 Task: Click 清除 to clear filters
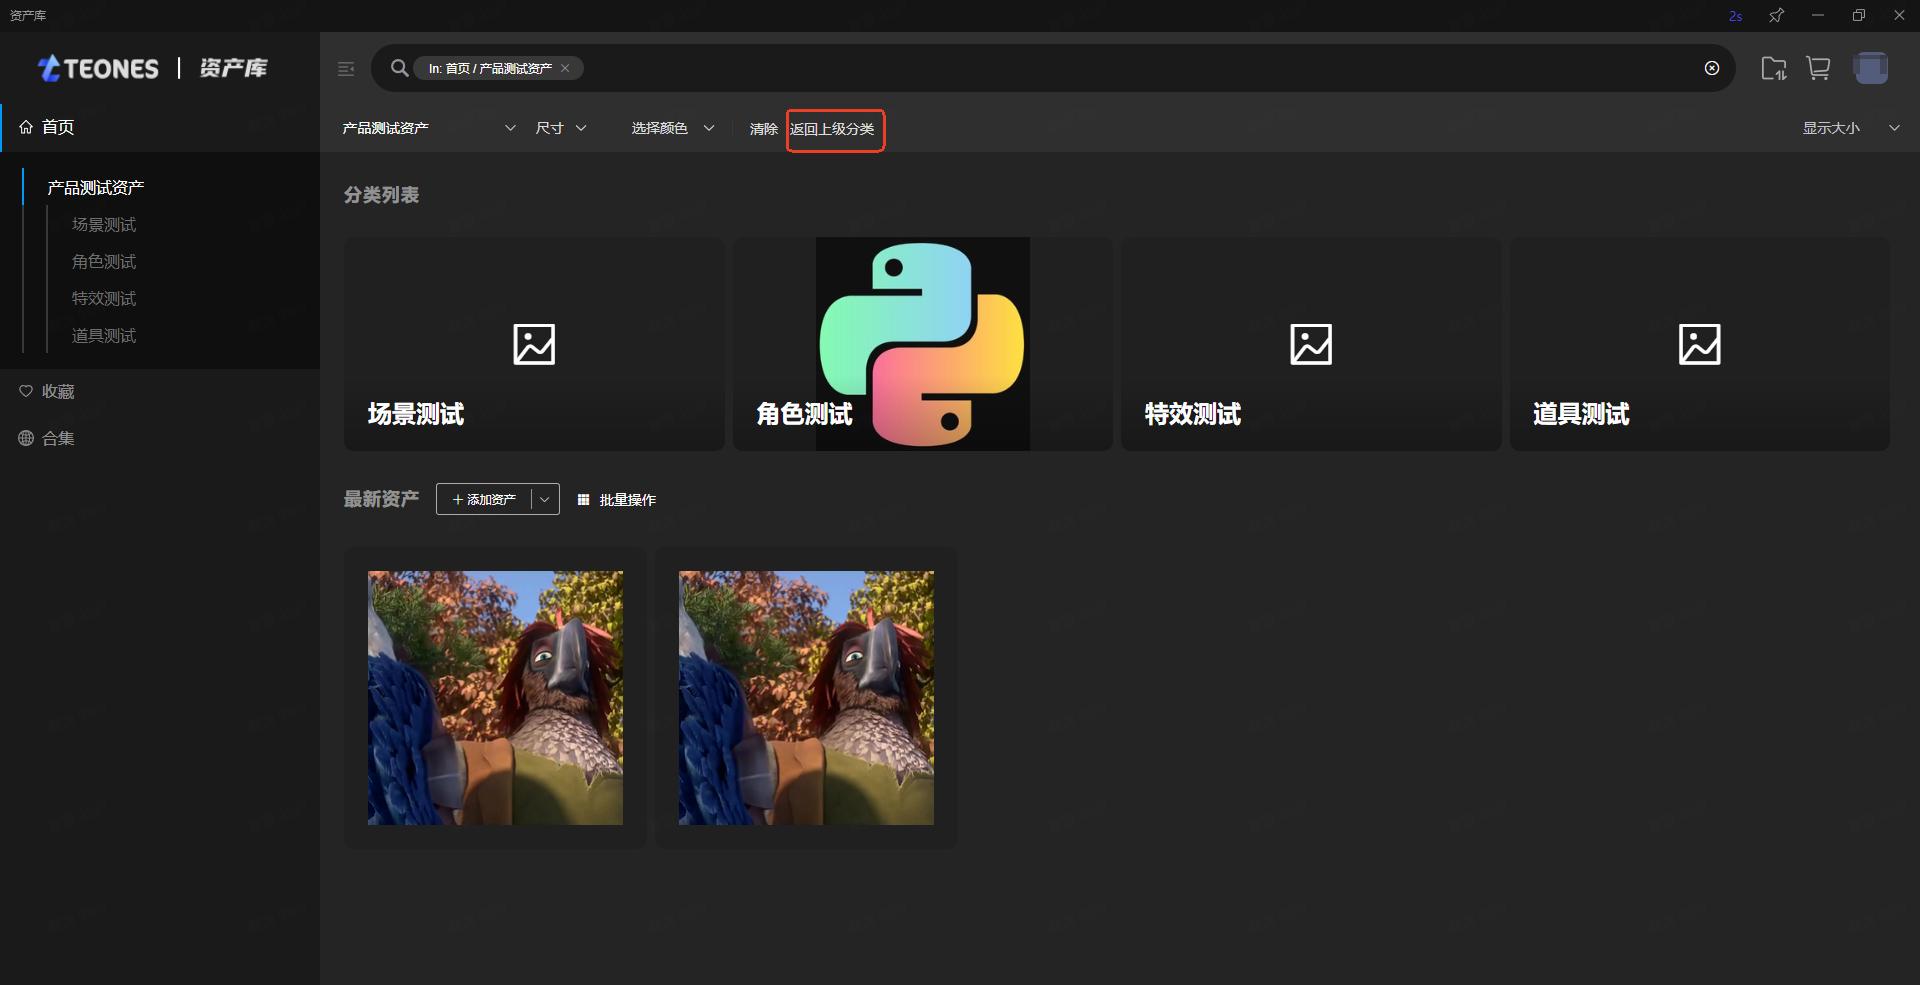click(763, 129)
